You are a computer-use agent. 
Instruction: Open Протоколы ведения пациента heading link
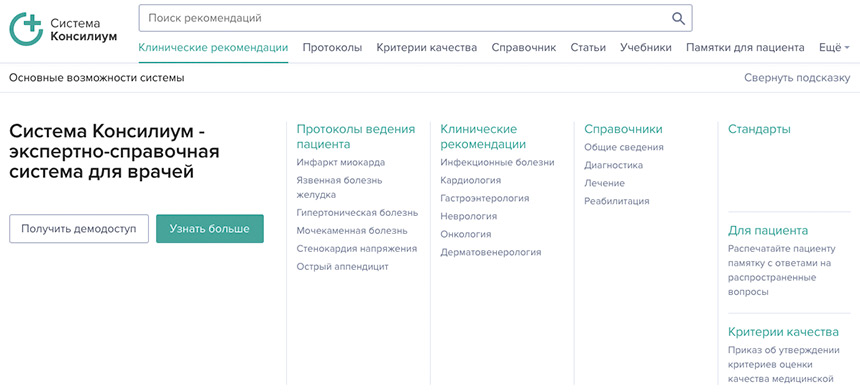(x=356, y=137)
